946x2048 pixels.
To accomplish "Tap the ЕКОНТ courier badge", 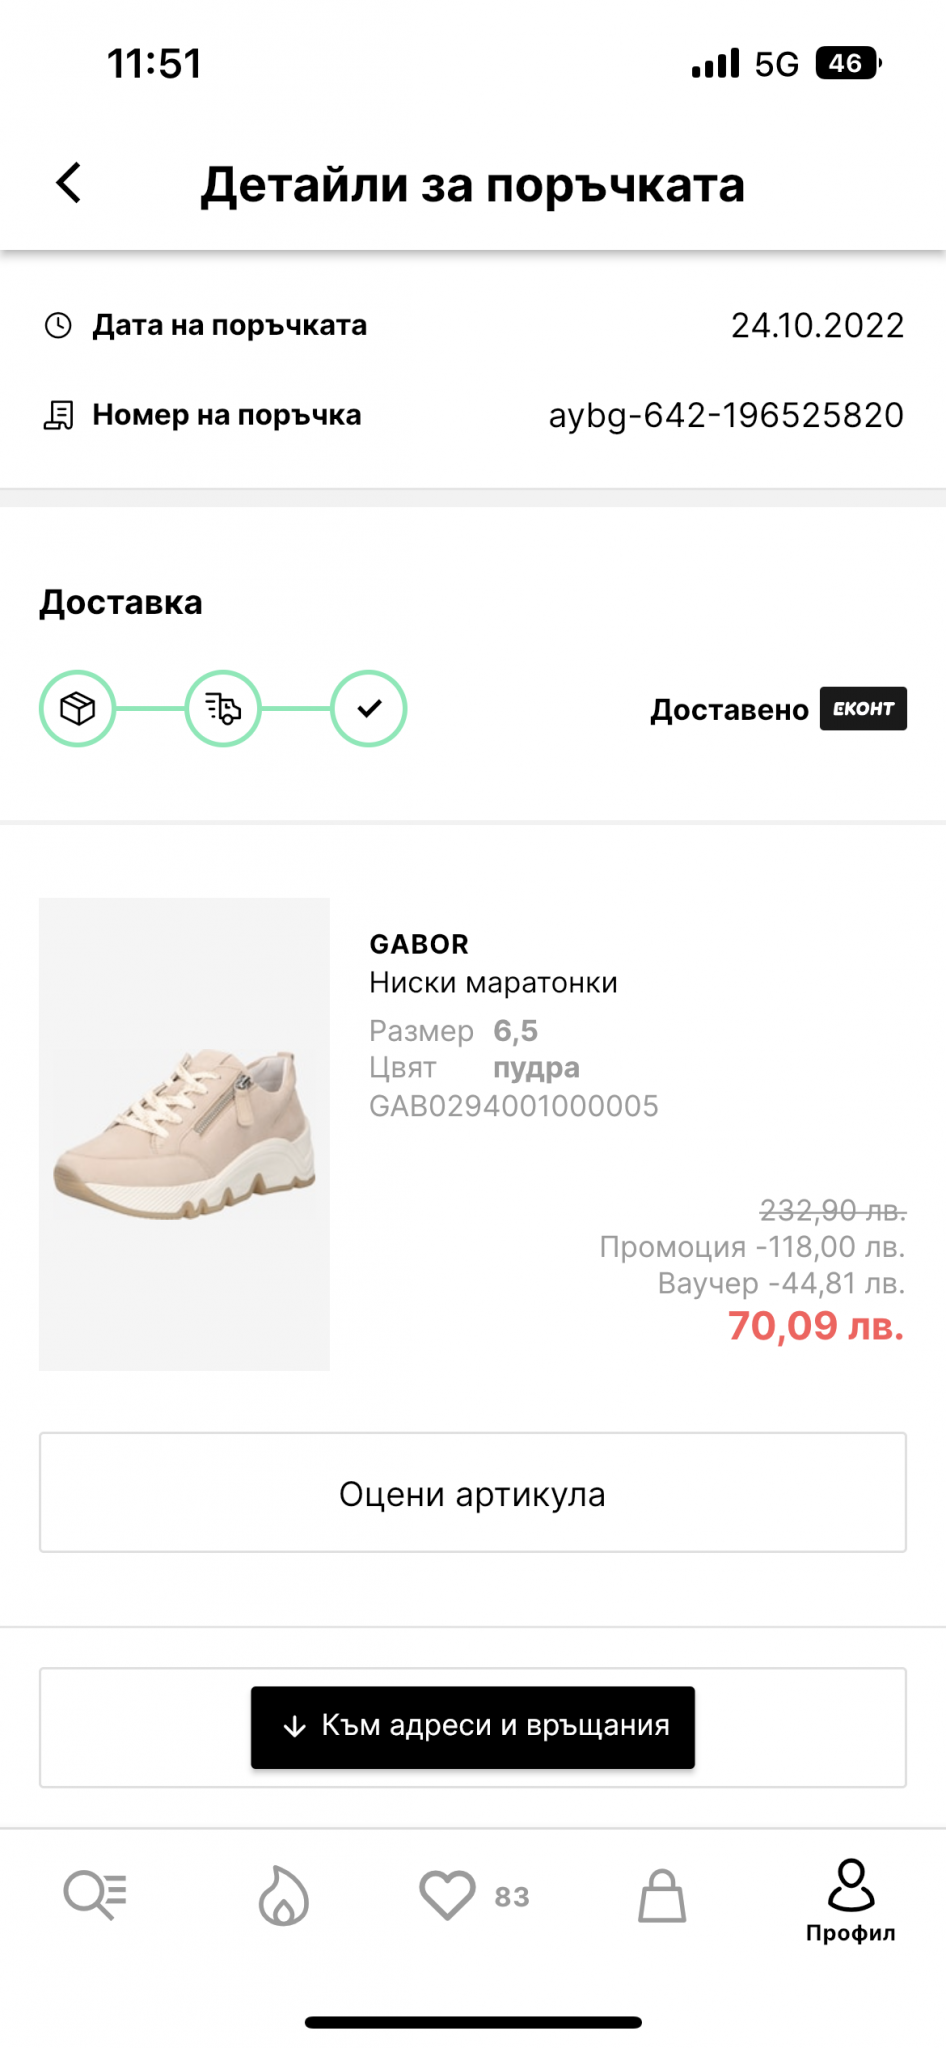I will pyautogui.click(x=863, y=708).
